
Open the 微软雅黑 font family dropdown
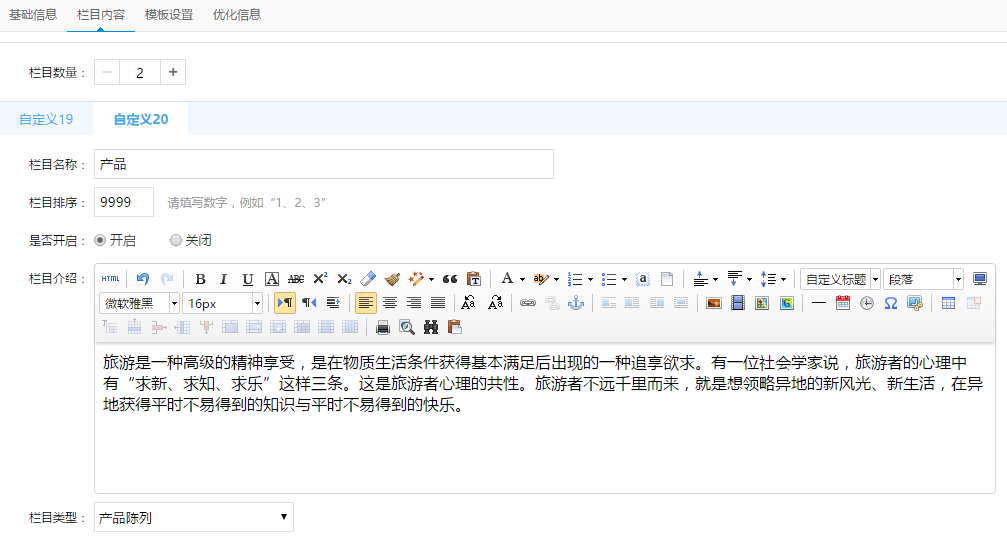pyautogui.click(x=139, y=303)
